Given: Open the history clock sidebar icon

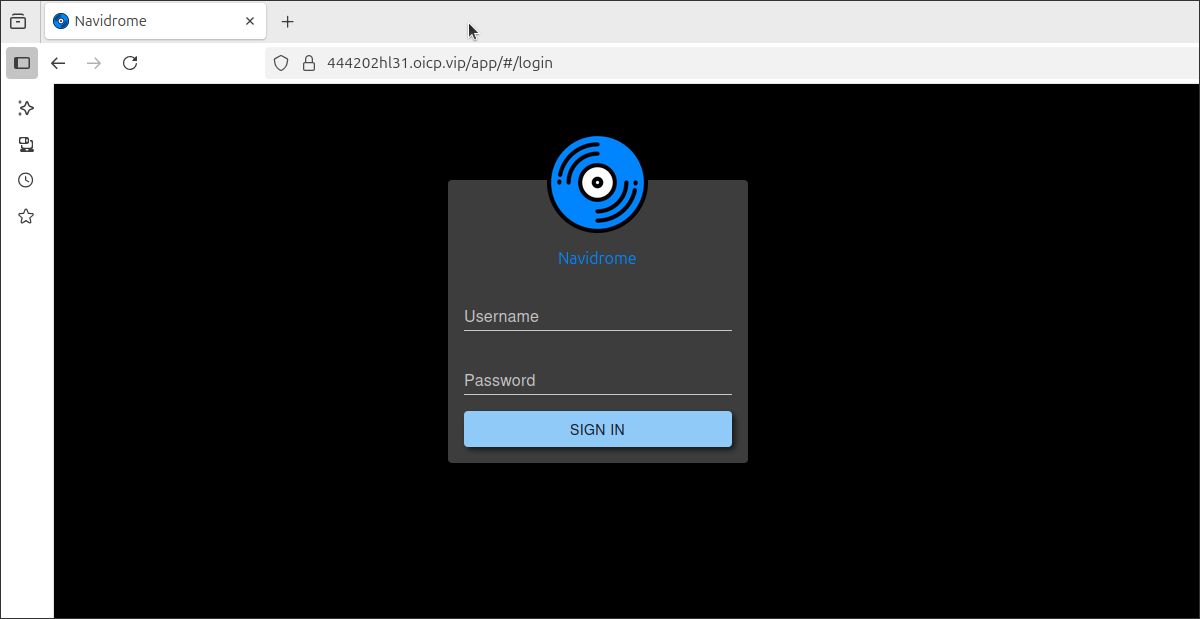Looking at the screenshot, I should click(26, 180).
